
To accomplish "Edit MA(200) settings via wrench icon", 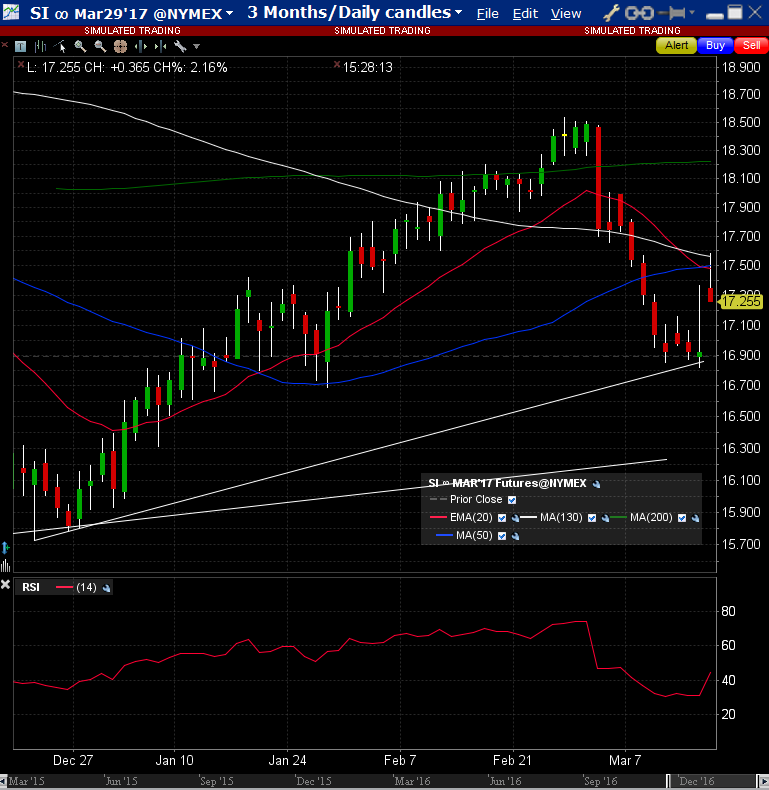I will pos(695,518).
